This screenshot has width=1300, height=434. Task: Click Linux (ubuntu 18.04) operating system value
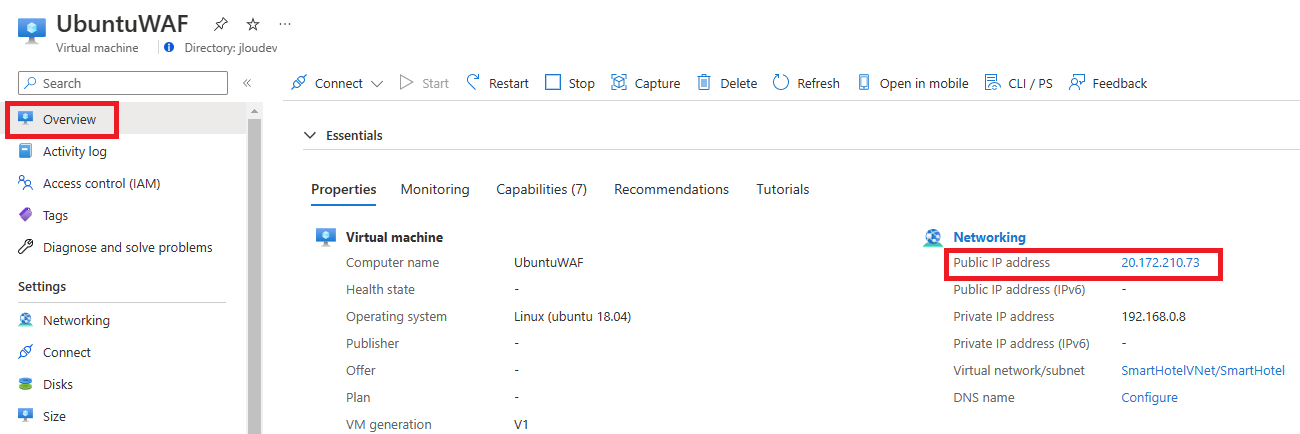[x=572, y=317]
